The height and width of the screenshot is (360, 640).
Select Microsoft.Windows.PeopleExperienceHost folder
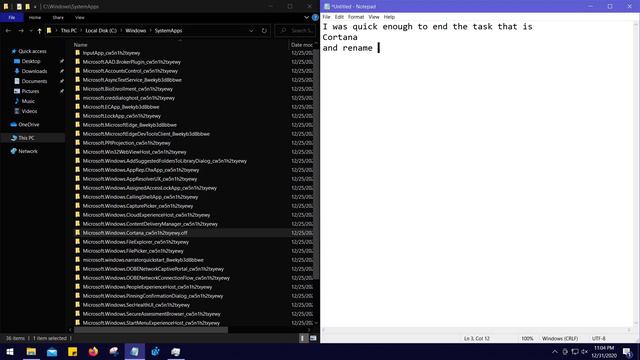point(147,287)
